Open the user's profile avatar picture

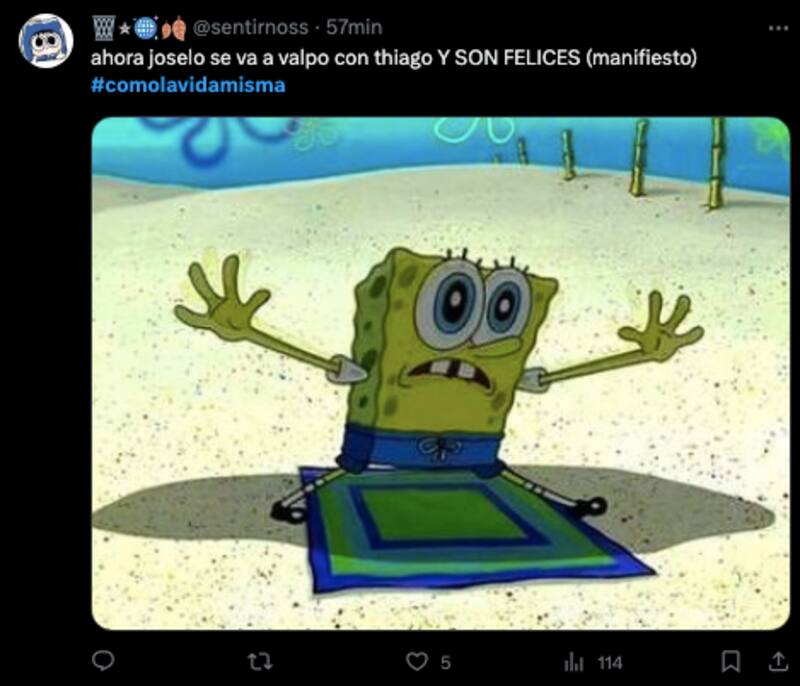pyautogui.click(x=46, y=41)
